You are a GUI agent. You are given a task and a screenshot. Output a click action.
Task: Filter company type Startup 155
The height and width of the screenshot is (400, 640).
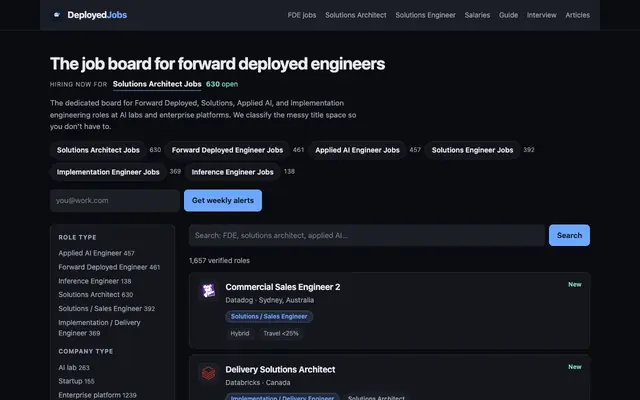[x=76, y=381]
